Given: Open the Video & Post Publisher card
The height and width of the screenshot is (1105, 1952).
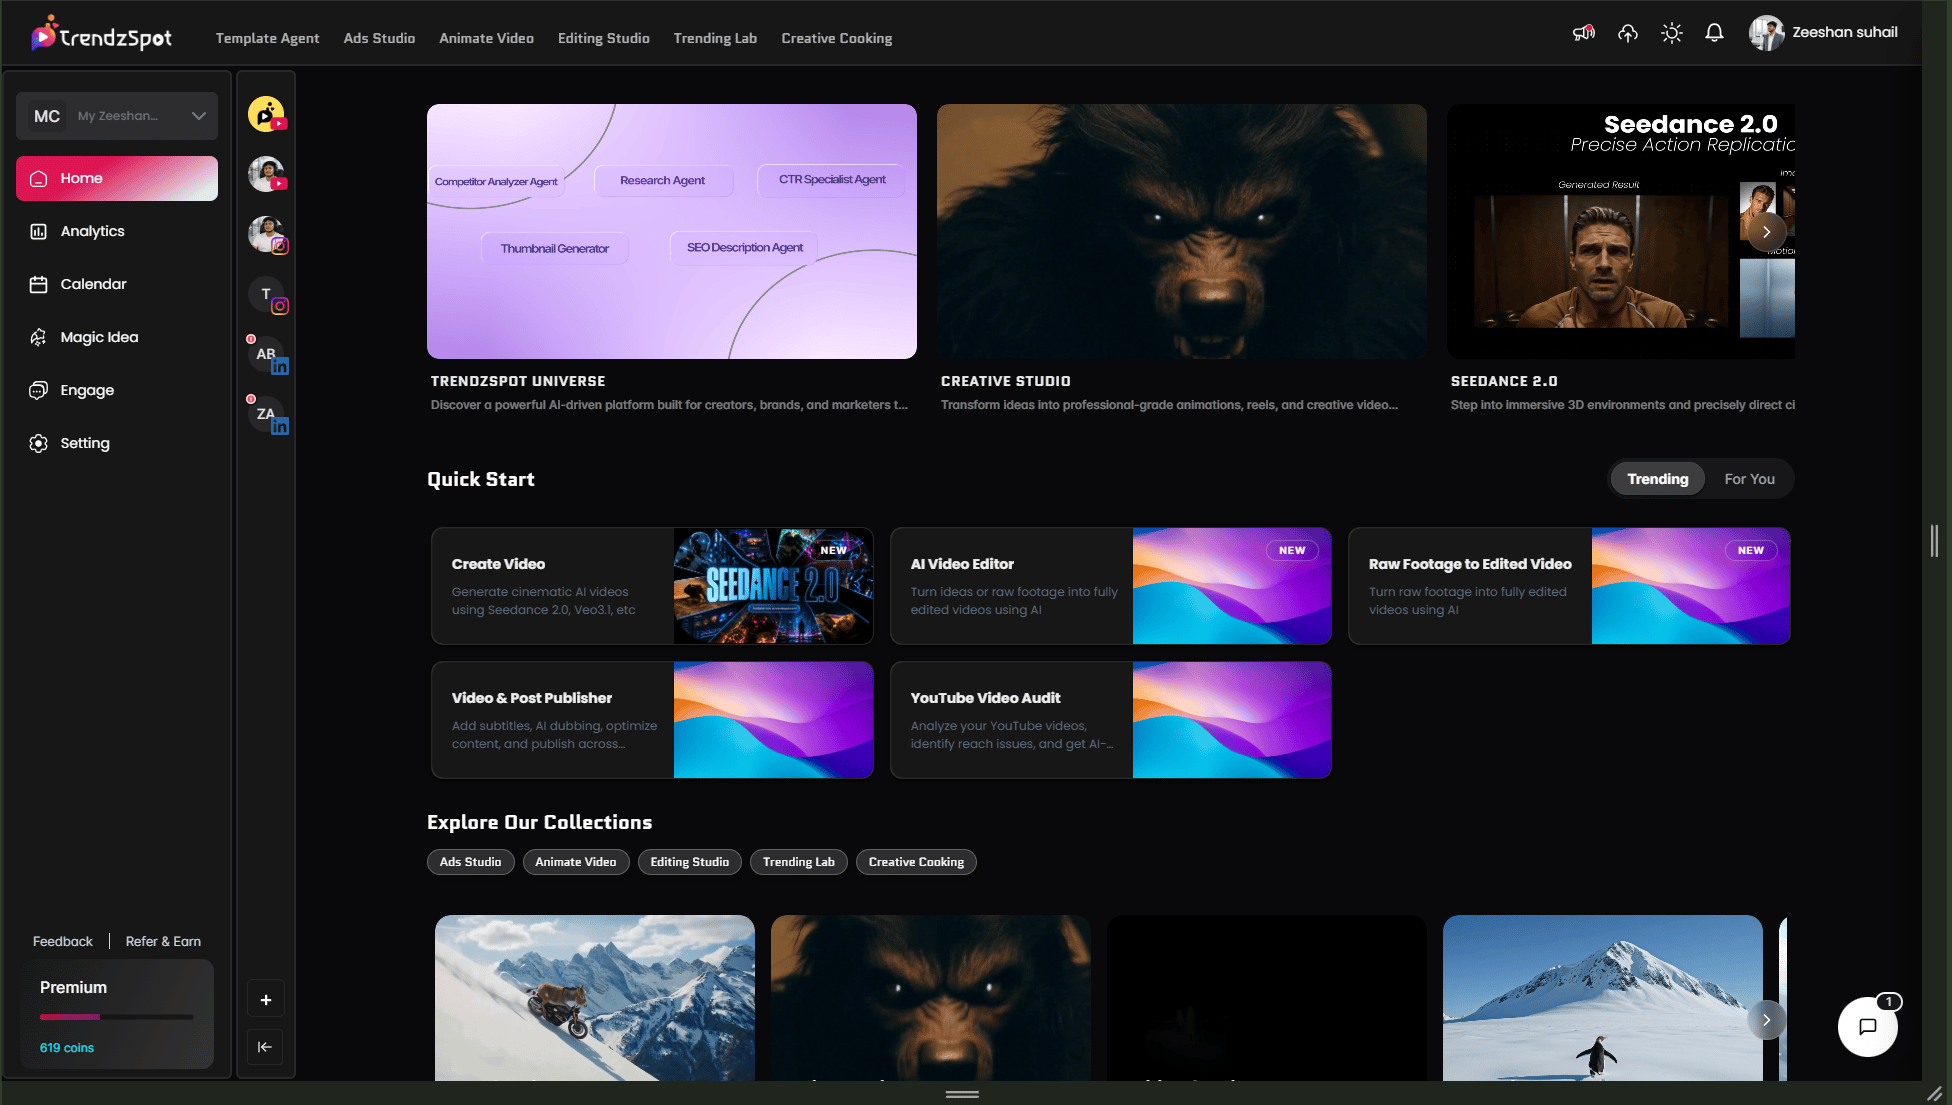Looking at the screenshot, I should [652, 720].
